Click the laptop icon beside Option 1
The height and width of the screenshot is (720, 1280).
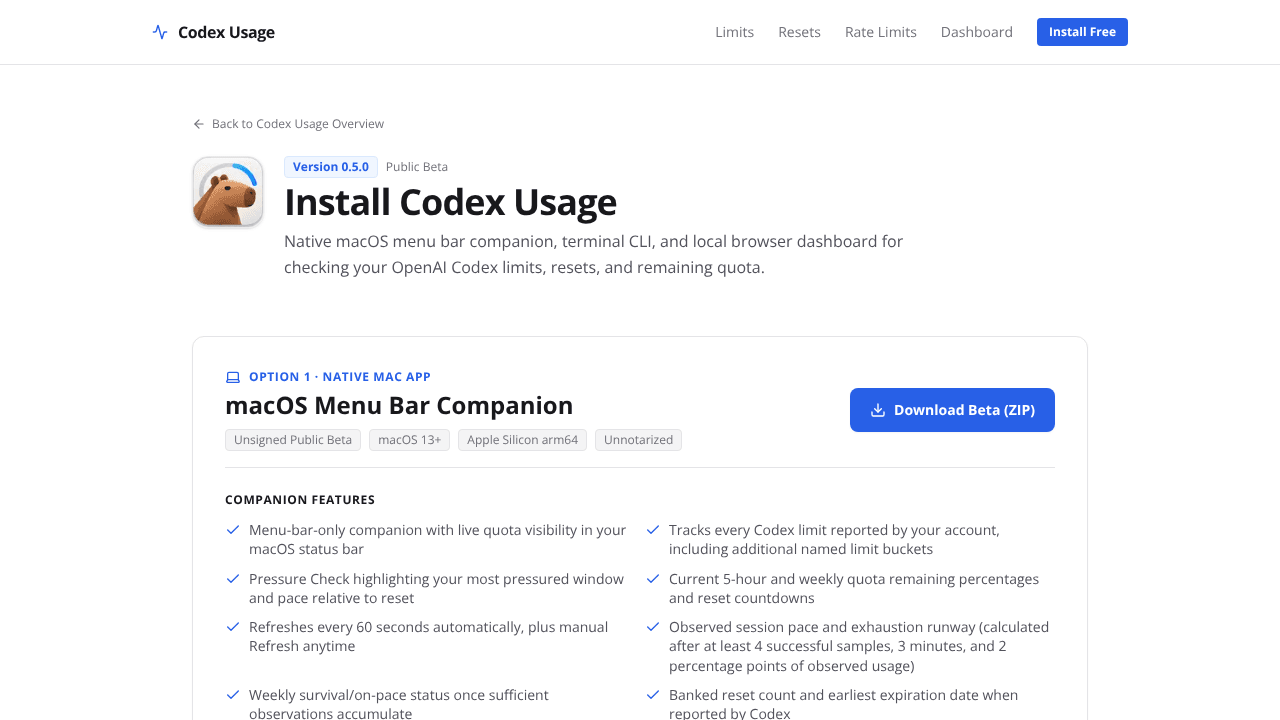233,377
